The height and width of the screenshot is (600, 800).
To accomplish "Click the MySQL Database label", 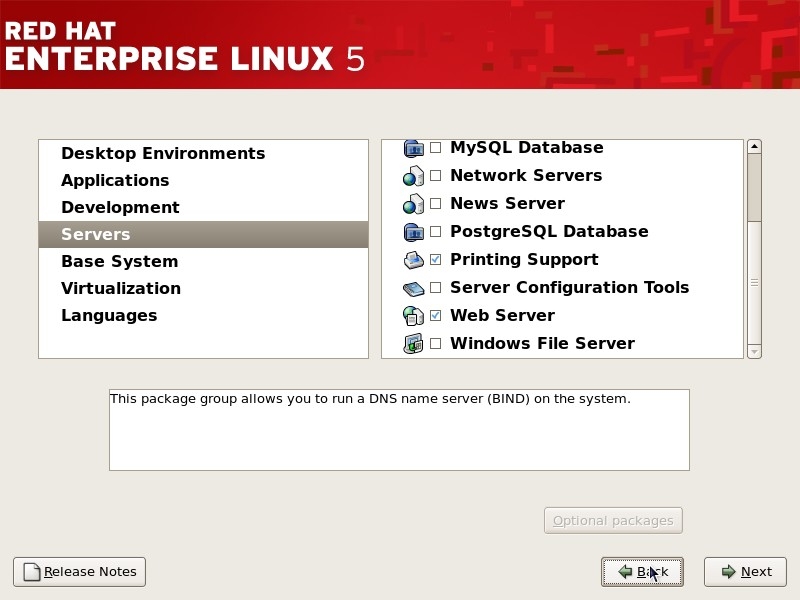I will click(527, 147).
